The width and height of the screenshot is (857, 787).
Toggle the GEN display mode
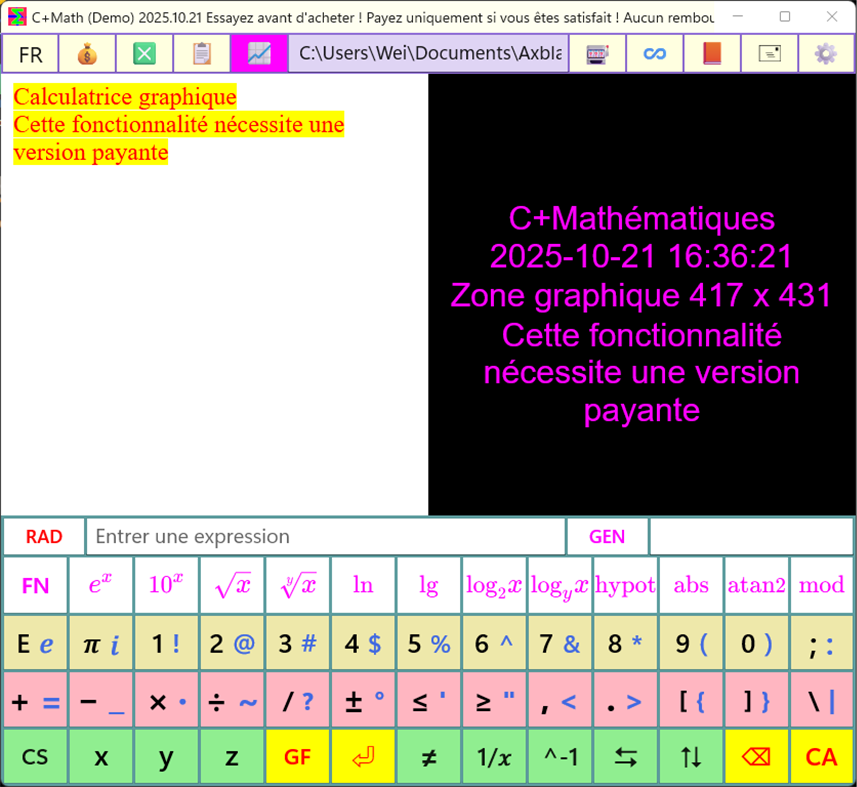pyautogui.click(x=607, y=536)
